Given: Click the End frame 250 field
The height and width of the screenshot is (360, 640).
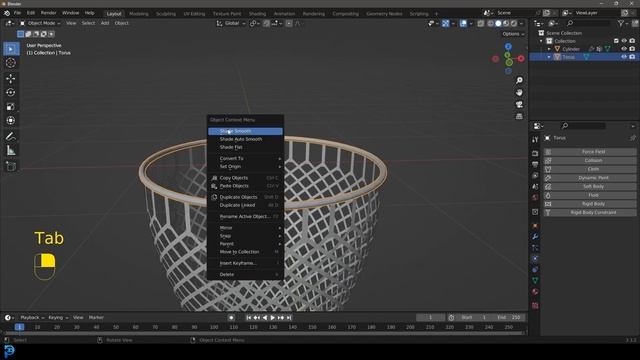Looking at the screenshot, I should [509, 318].
